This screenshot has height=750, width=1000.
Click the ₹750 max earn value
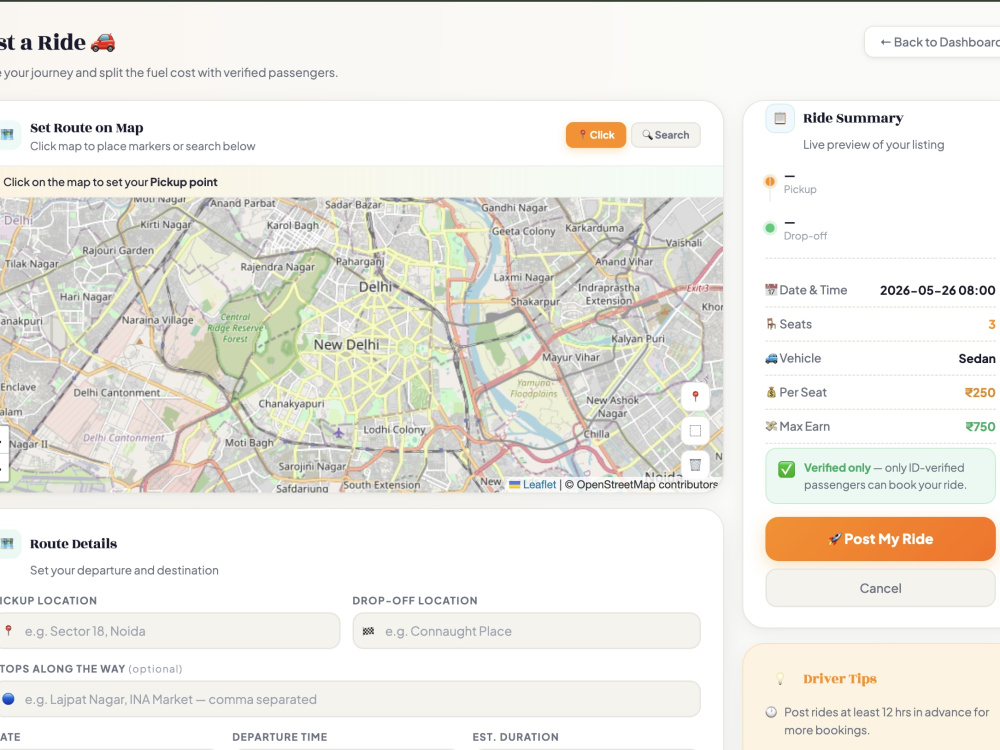coord(980,427)
